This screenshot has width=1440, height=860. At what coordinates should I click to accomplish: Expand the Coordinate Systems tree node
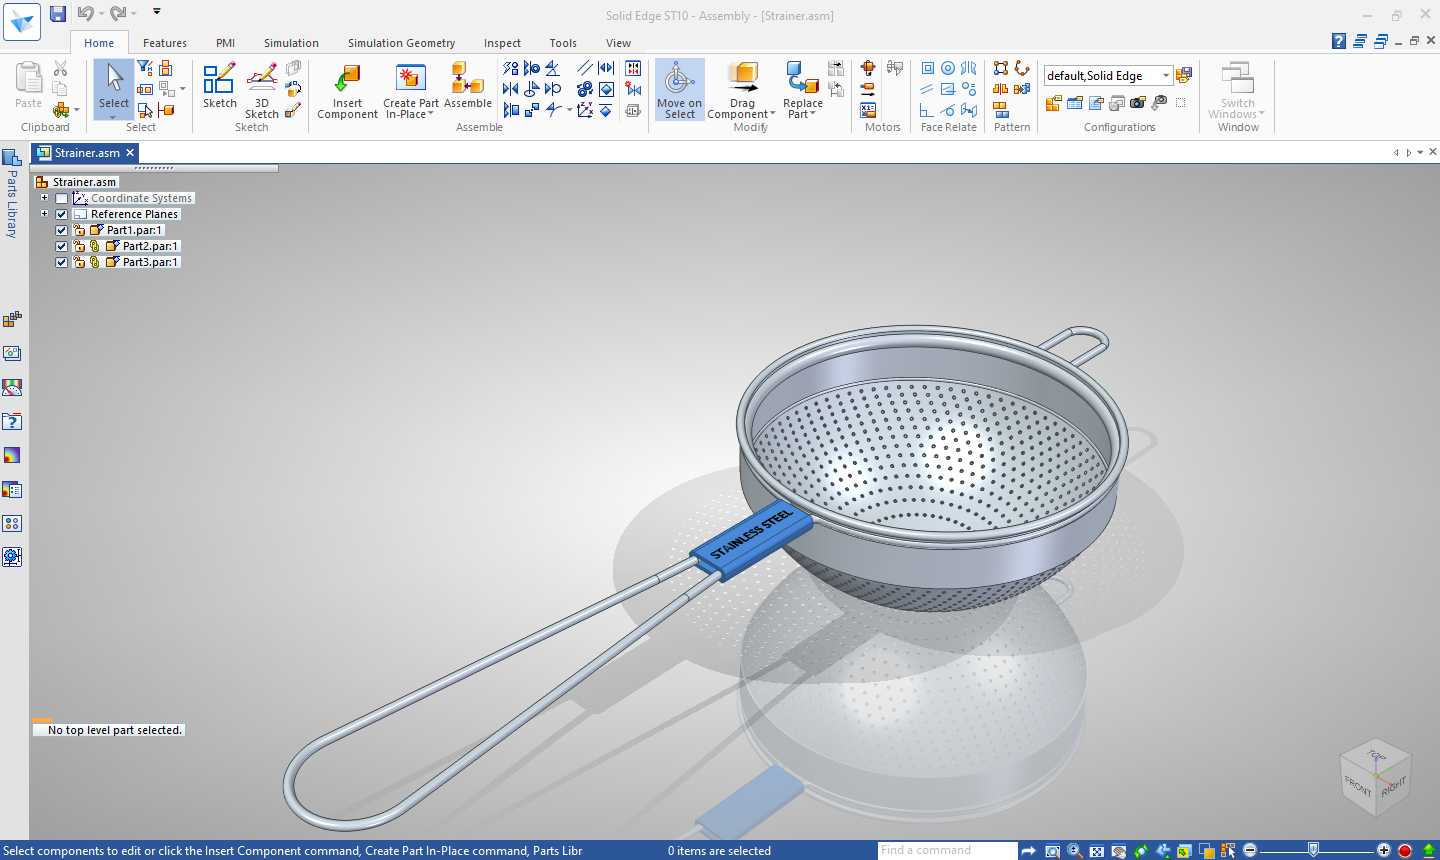click(x=44, y=198)
